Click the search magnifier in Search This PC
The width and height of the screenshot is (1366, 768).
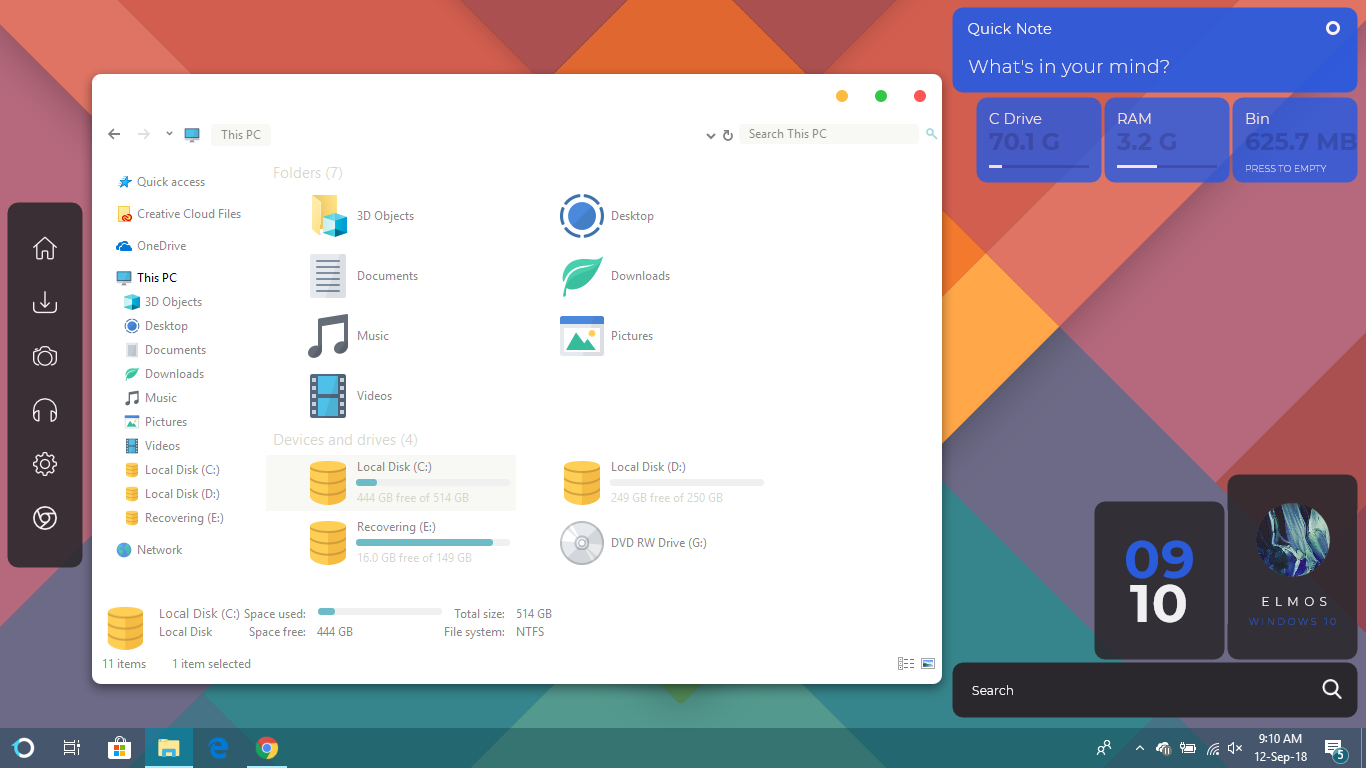[931, 133]
